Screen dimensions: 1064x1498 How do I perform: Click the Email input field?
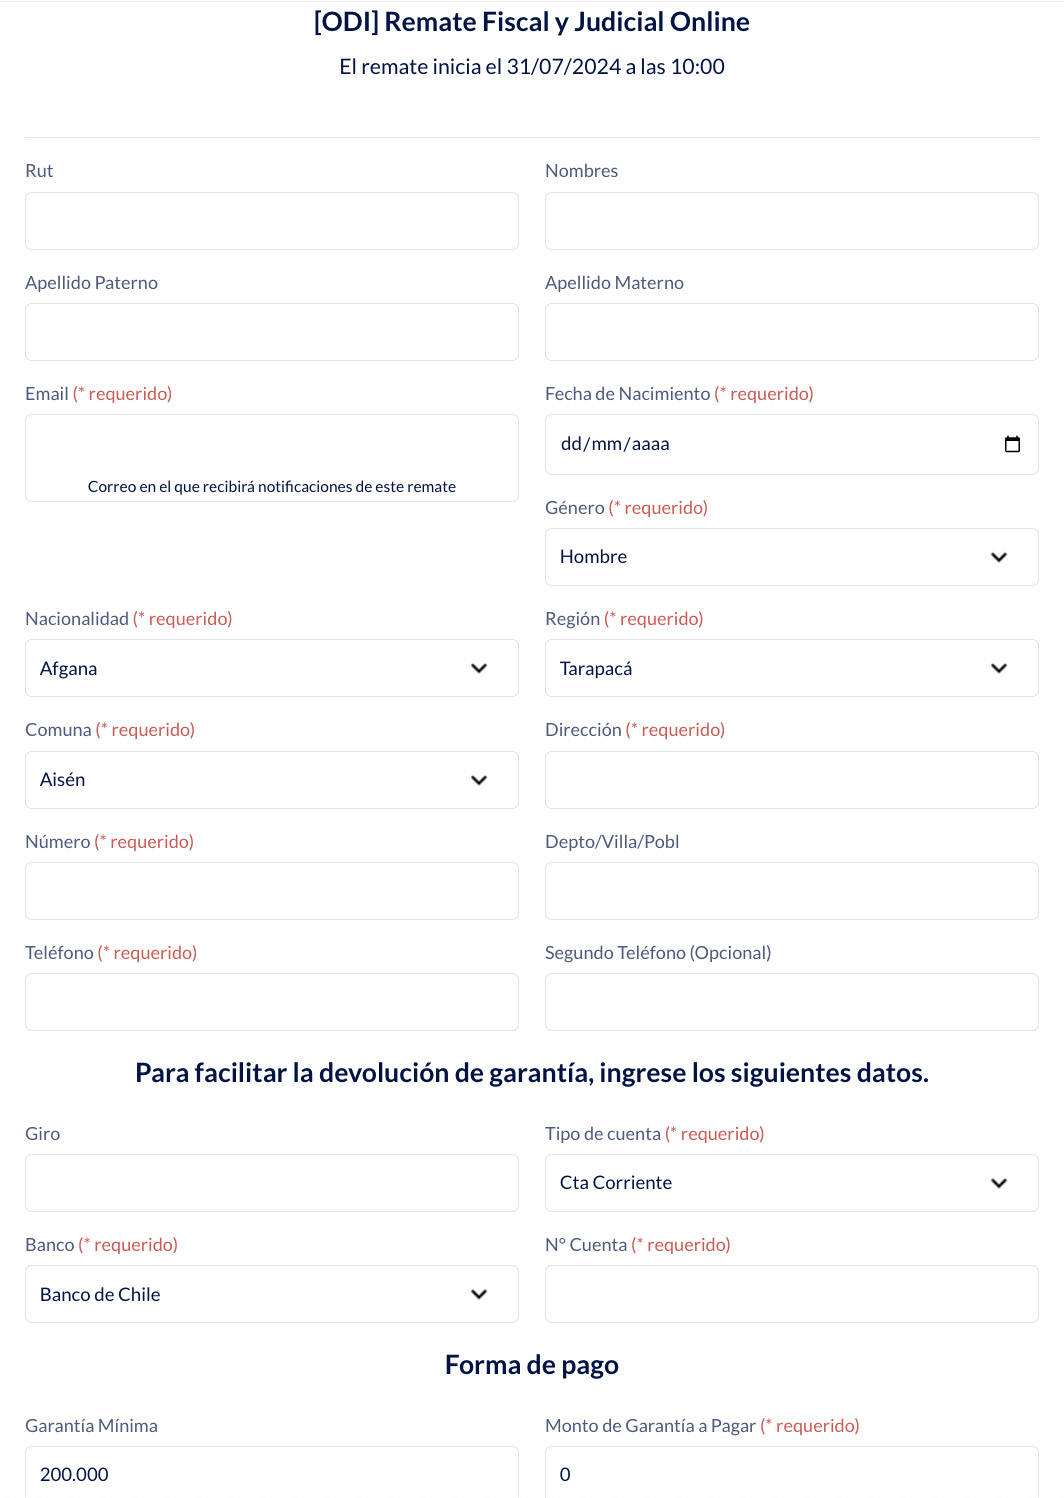pos(271,446)
